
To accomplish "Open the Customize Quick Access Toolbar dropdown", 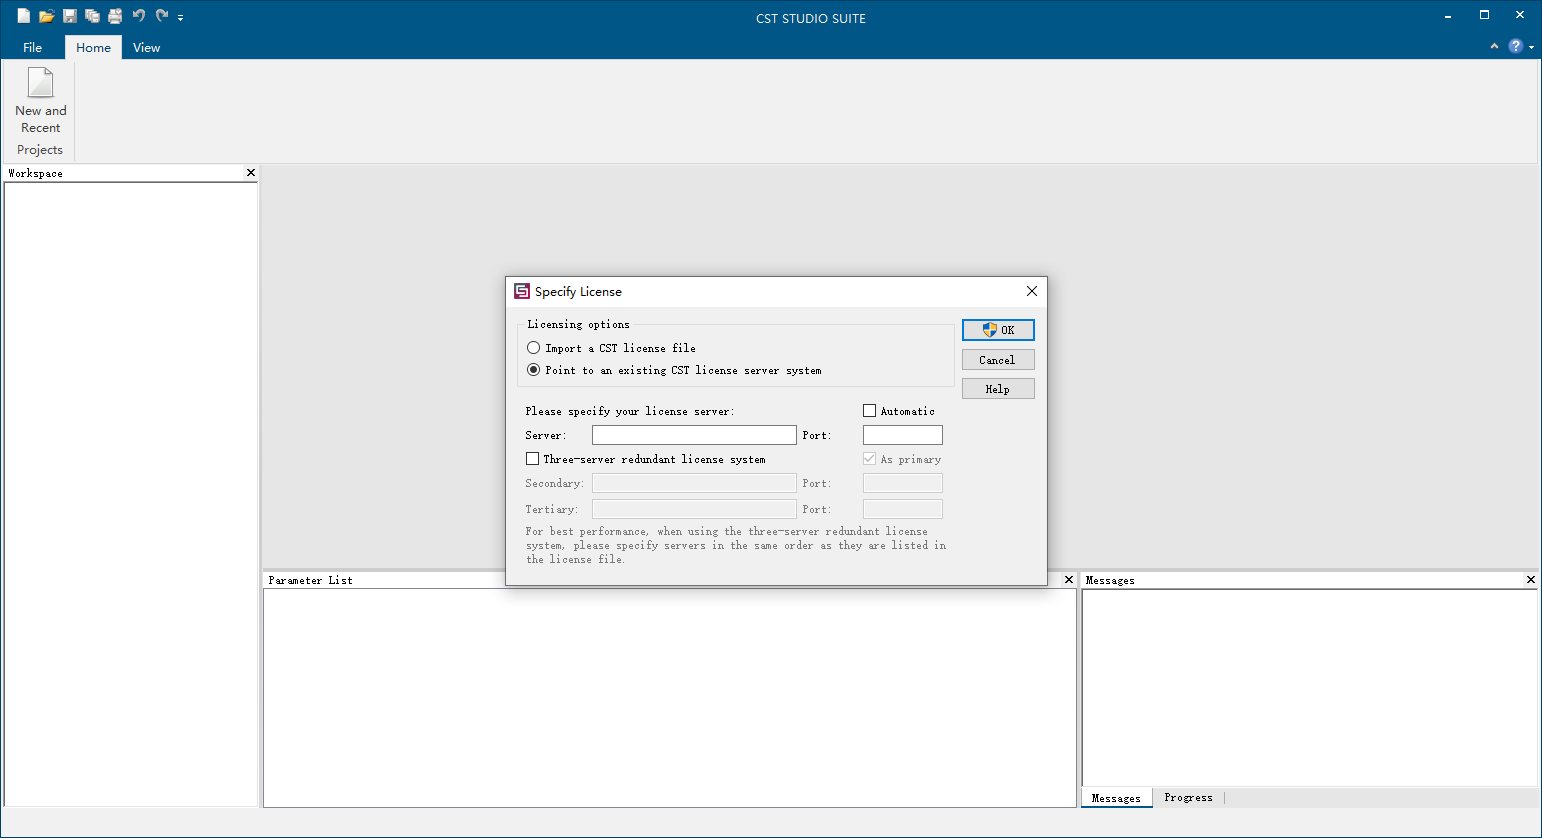I will point(181,18).
